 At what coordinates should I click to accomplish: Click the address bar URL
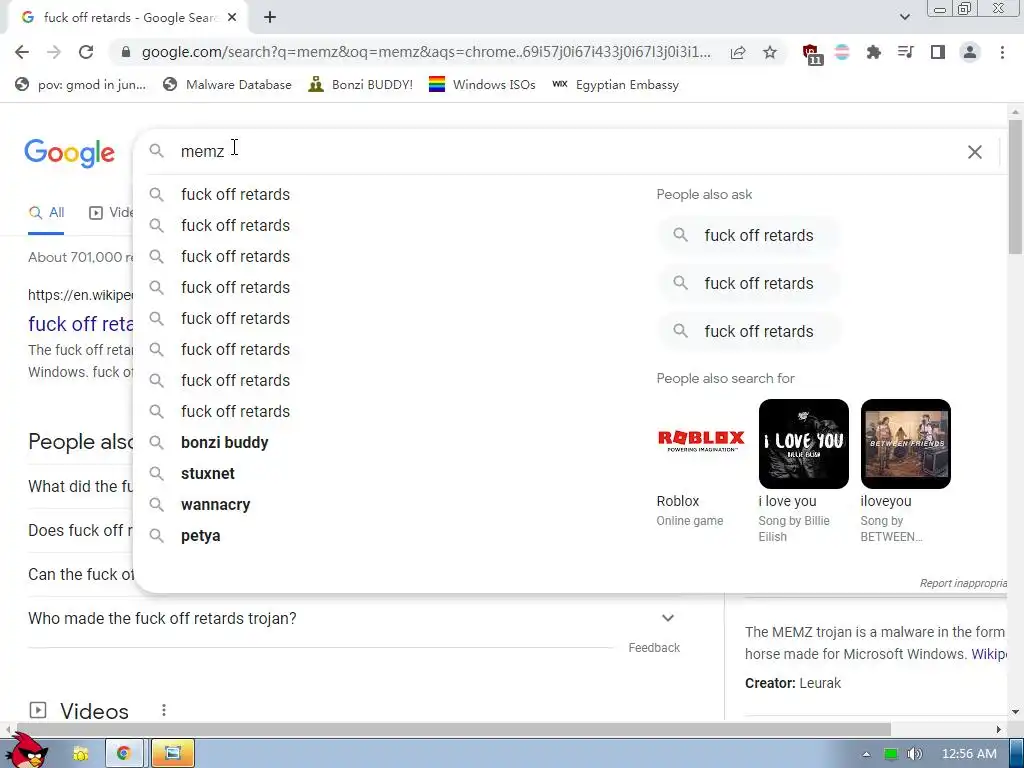426,52
